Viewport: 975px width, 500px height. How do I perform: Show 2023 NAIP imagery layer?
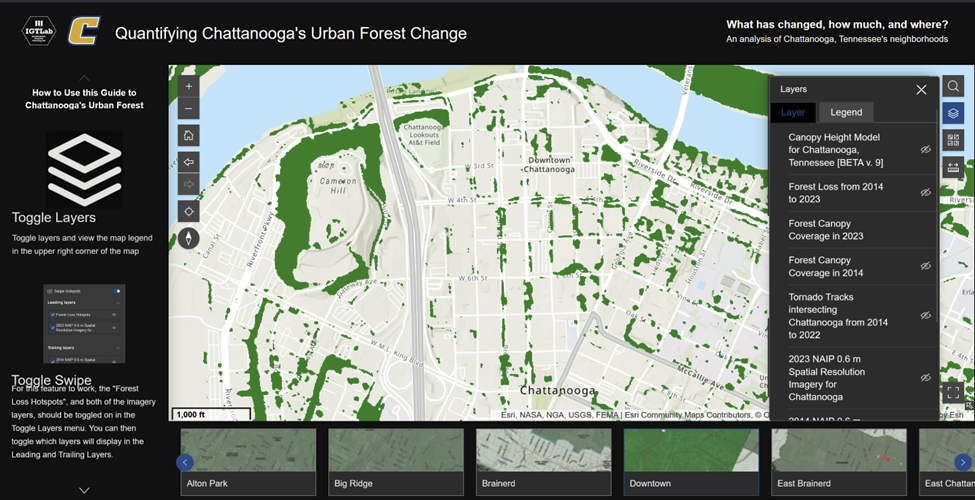(x=926, y=377)
